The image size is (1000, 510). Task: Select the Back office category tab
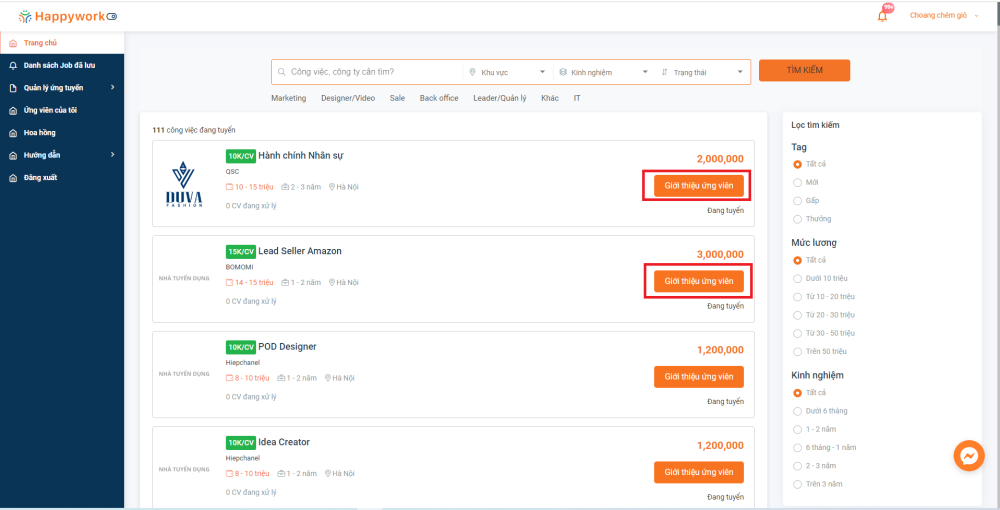point(439,98)
